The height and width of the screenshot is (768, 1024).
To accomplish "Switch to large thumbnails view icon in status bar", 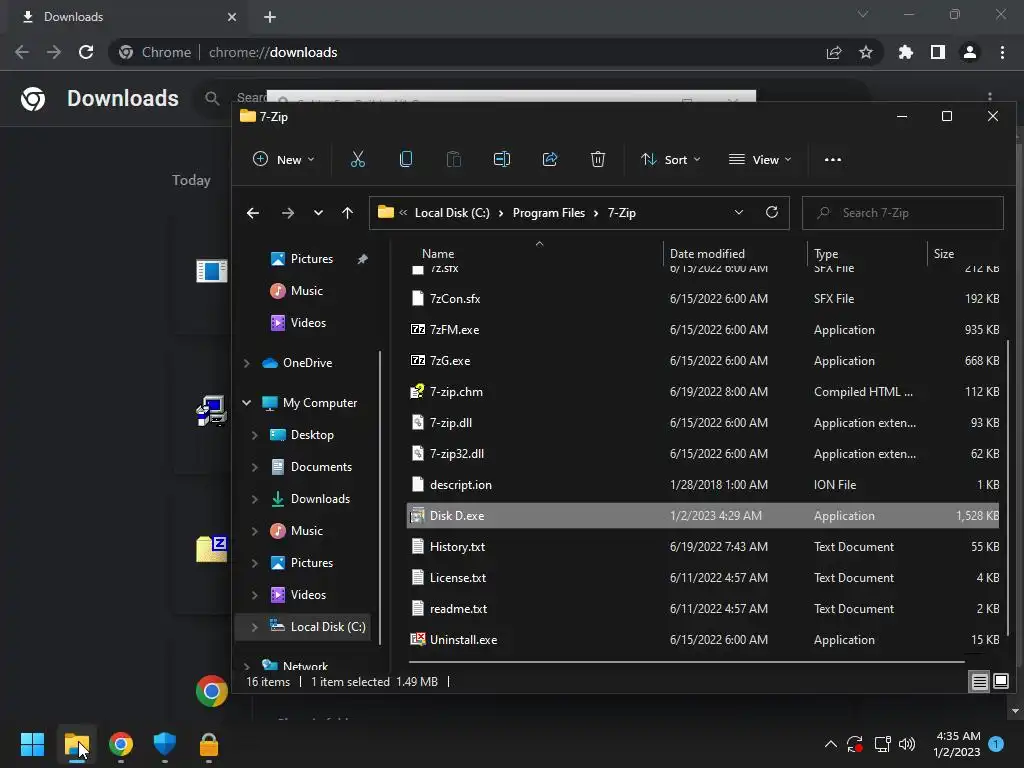I will pyautogui.click(x=1000, y=682).
